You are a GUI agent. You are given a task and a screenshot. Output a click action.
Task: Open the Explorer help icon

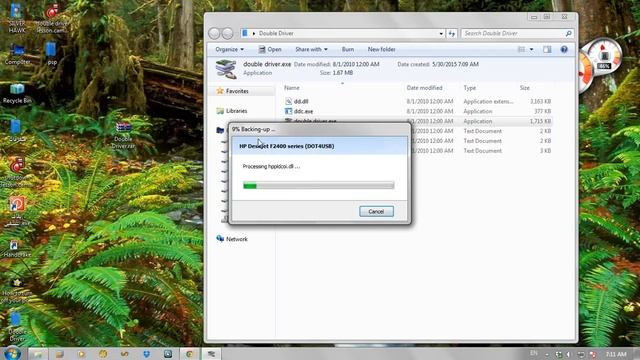[x=564, y=49]
